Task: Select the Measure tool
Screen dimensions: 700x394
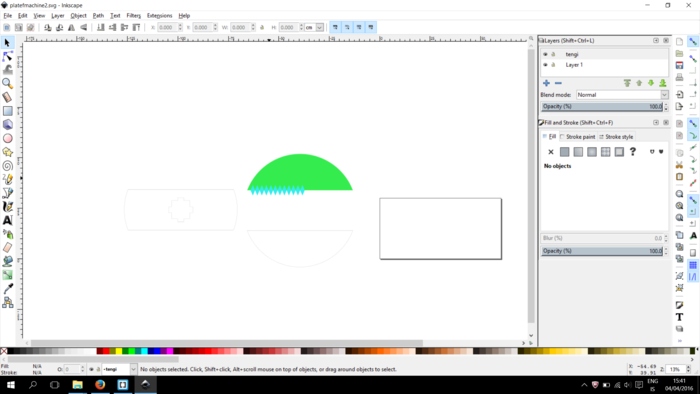Action: (x=7, y=97)
